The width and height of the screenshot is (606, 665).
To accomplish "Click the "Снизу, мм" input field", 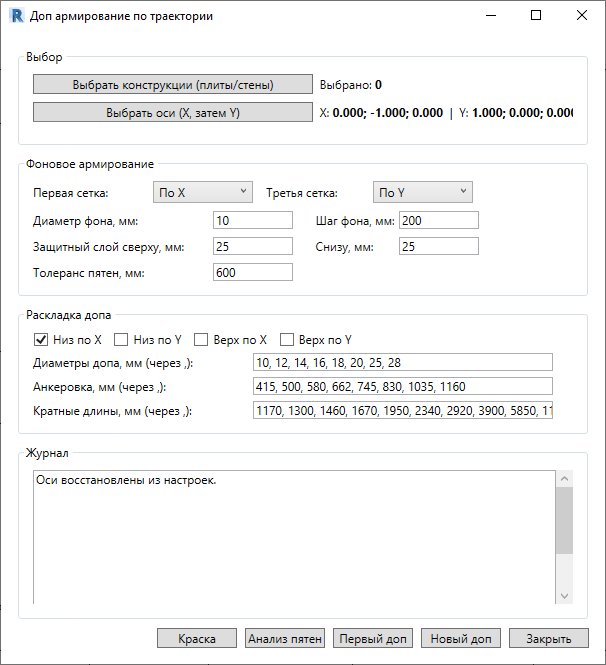I will pos(439,246).
